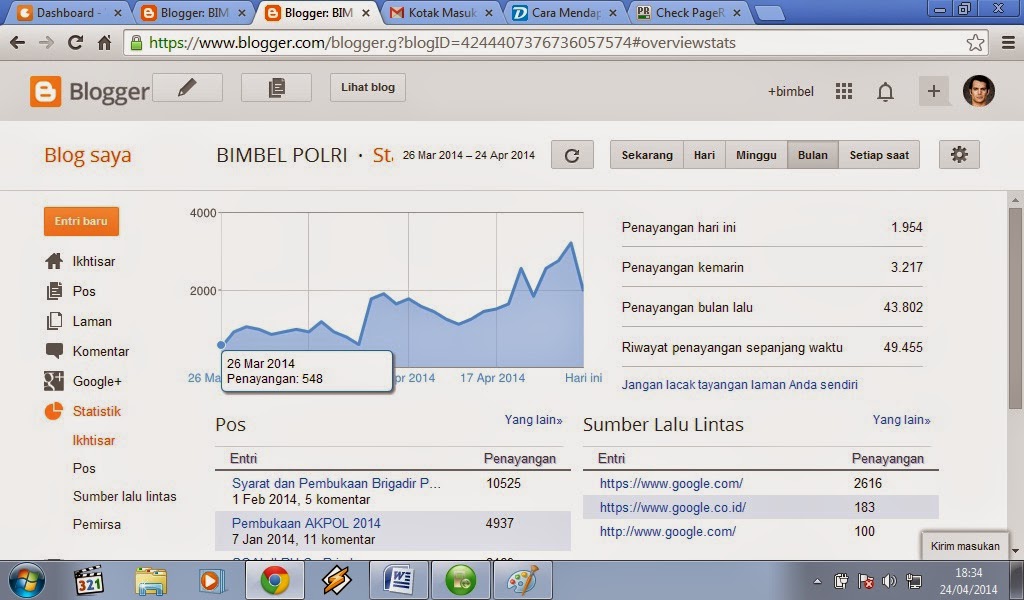The height and width of the screenshot is (600, 1024).
Task: Refresh the statistics with the reload icon
Action: tap(571, 154)
